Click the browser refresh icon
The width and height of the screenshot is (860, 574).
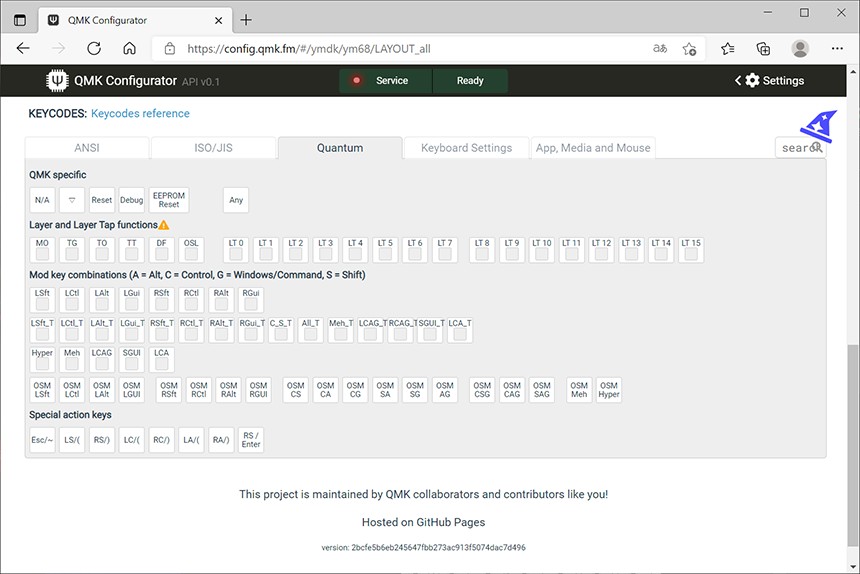pyautogui.click(x=94, y=48)
